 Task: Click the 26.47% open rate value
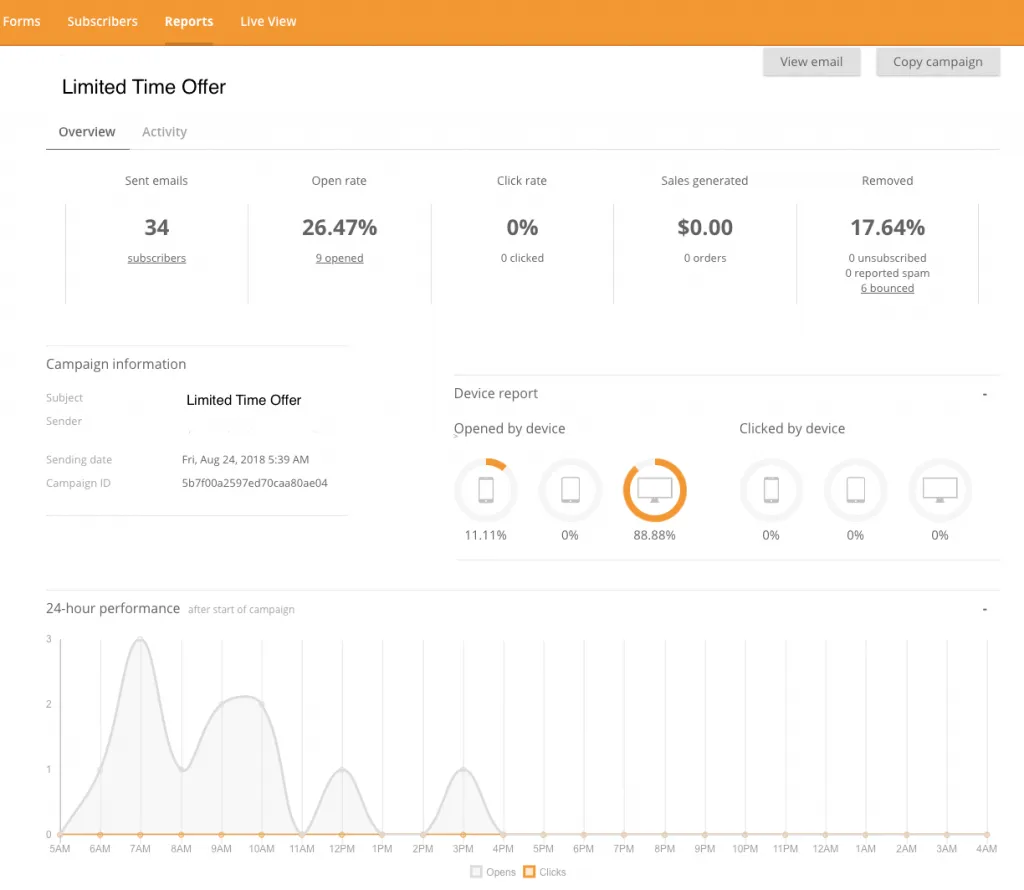tap(340, 227)
